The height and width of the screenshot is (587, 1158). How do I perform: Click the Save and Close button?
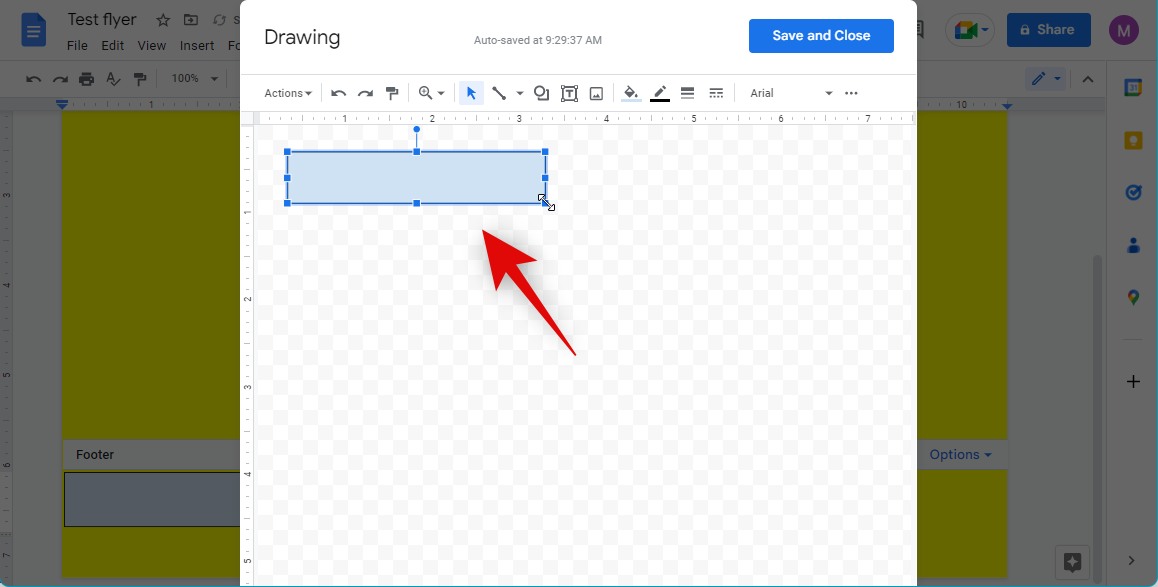tap(820, 36)
